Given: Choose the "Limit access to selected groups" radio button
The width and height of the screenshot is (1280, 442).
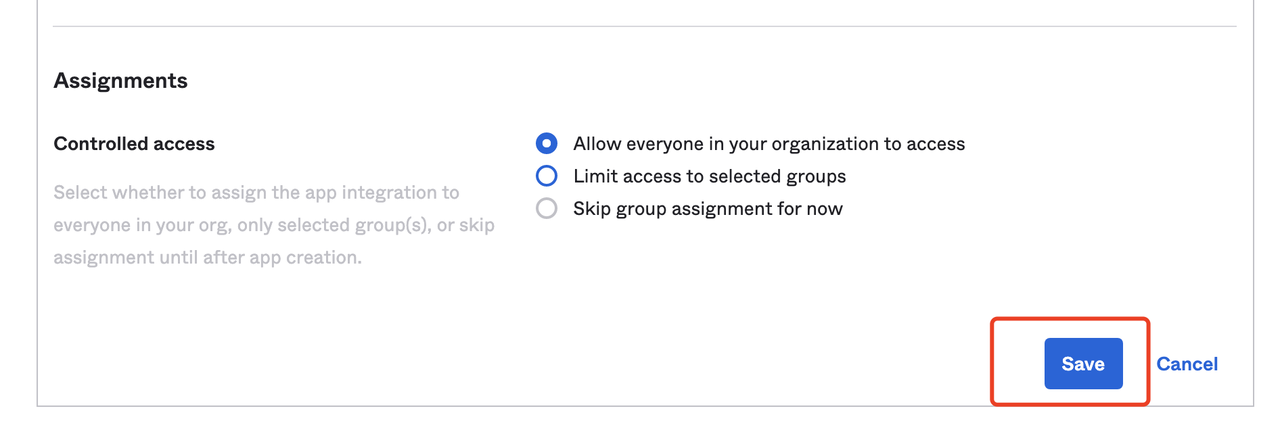Looking at the screenshot, I should pyautogui.click(x=546, y=176).
